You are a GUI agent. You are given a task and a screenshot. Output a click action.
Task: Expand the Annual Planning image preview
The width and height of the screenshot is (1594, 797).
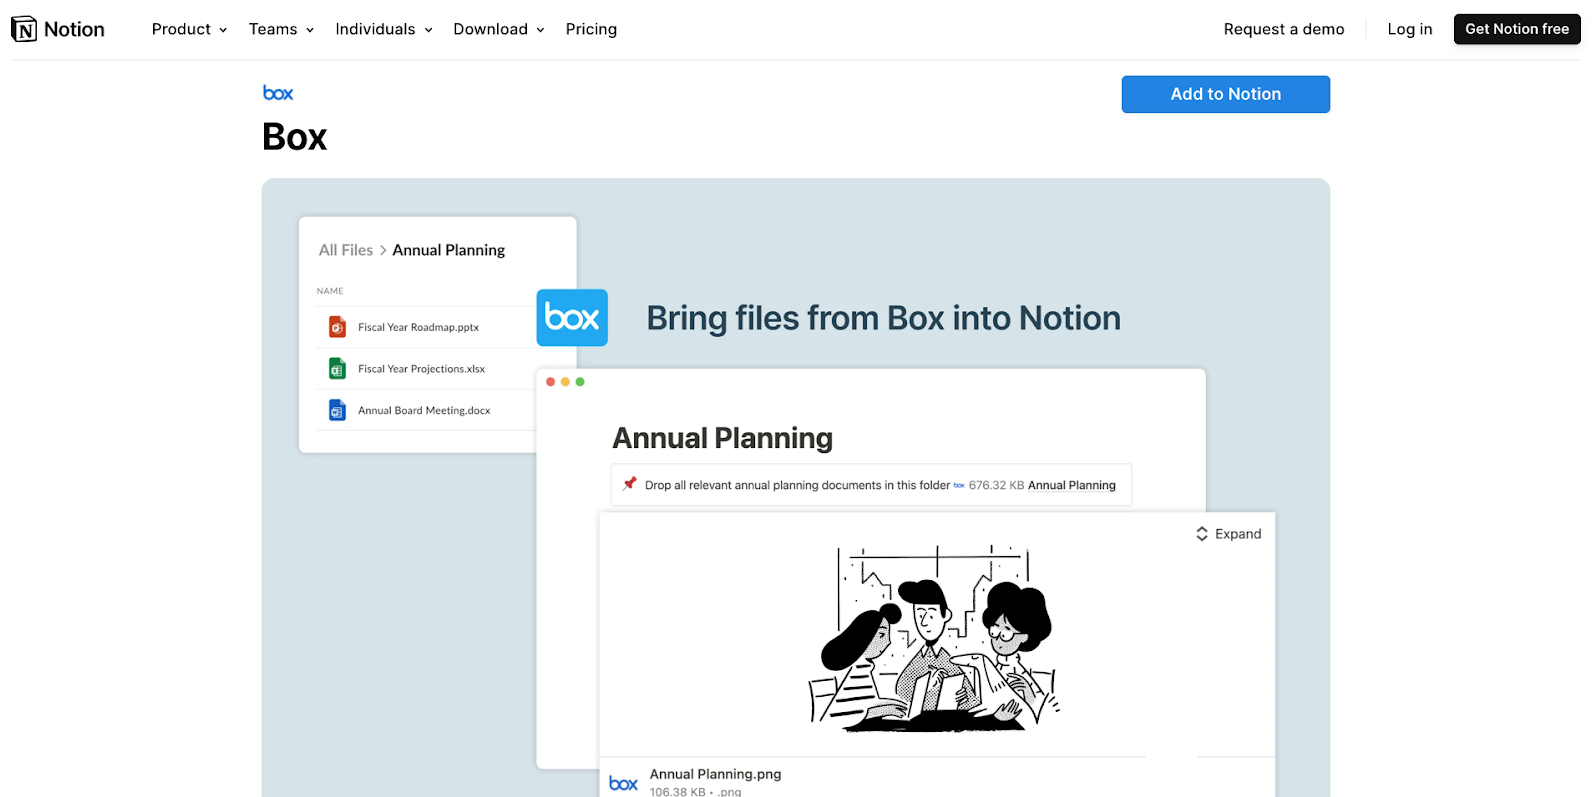(1228, 534)
